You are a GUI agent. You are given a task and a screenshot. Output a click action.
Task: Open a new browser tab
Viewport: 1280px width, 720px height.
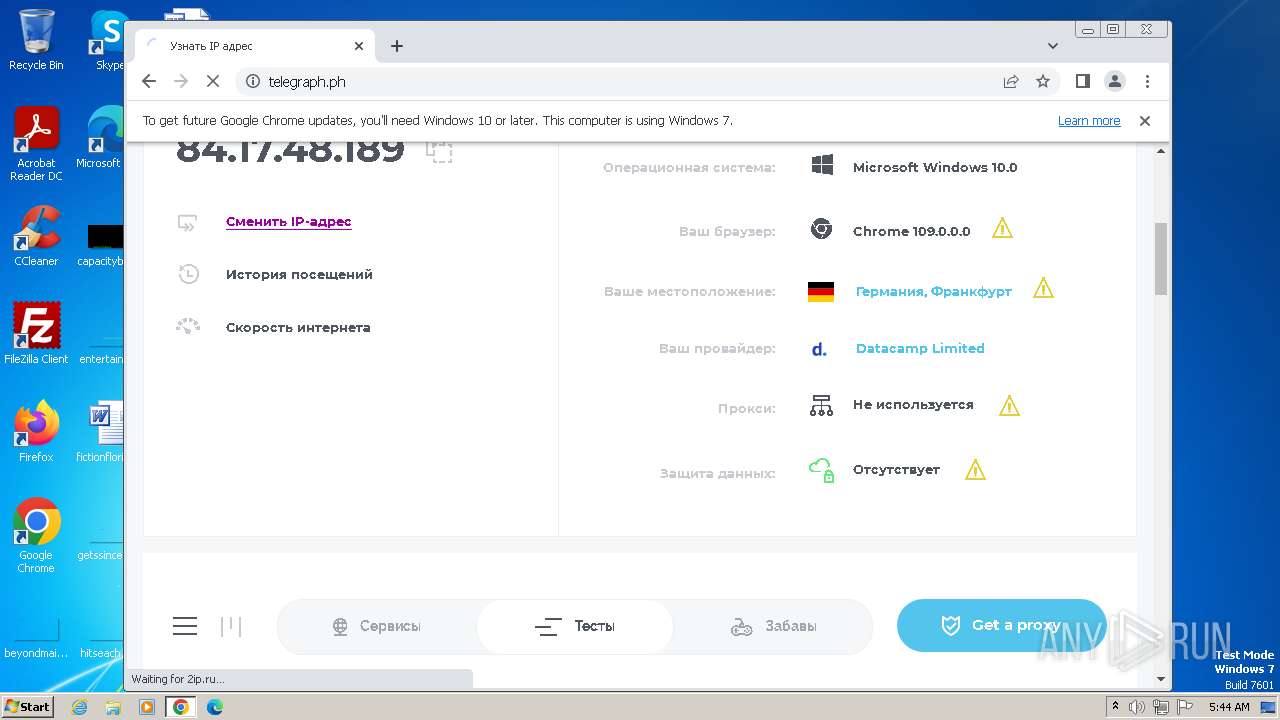pos(397,46)
